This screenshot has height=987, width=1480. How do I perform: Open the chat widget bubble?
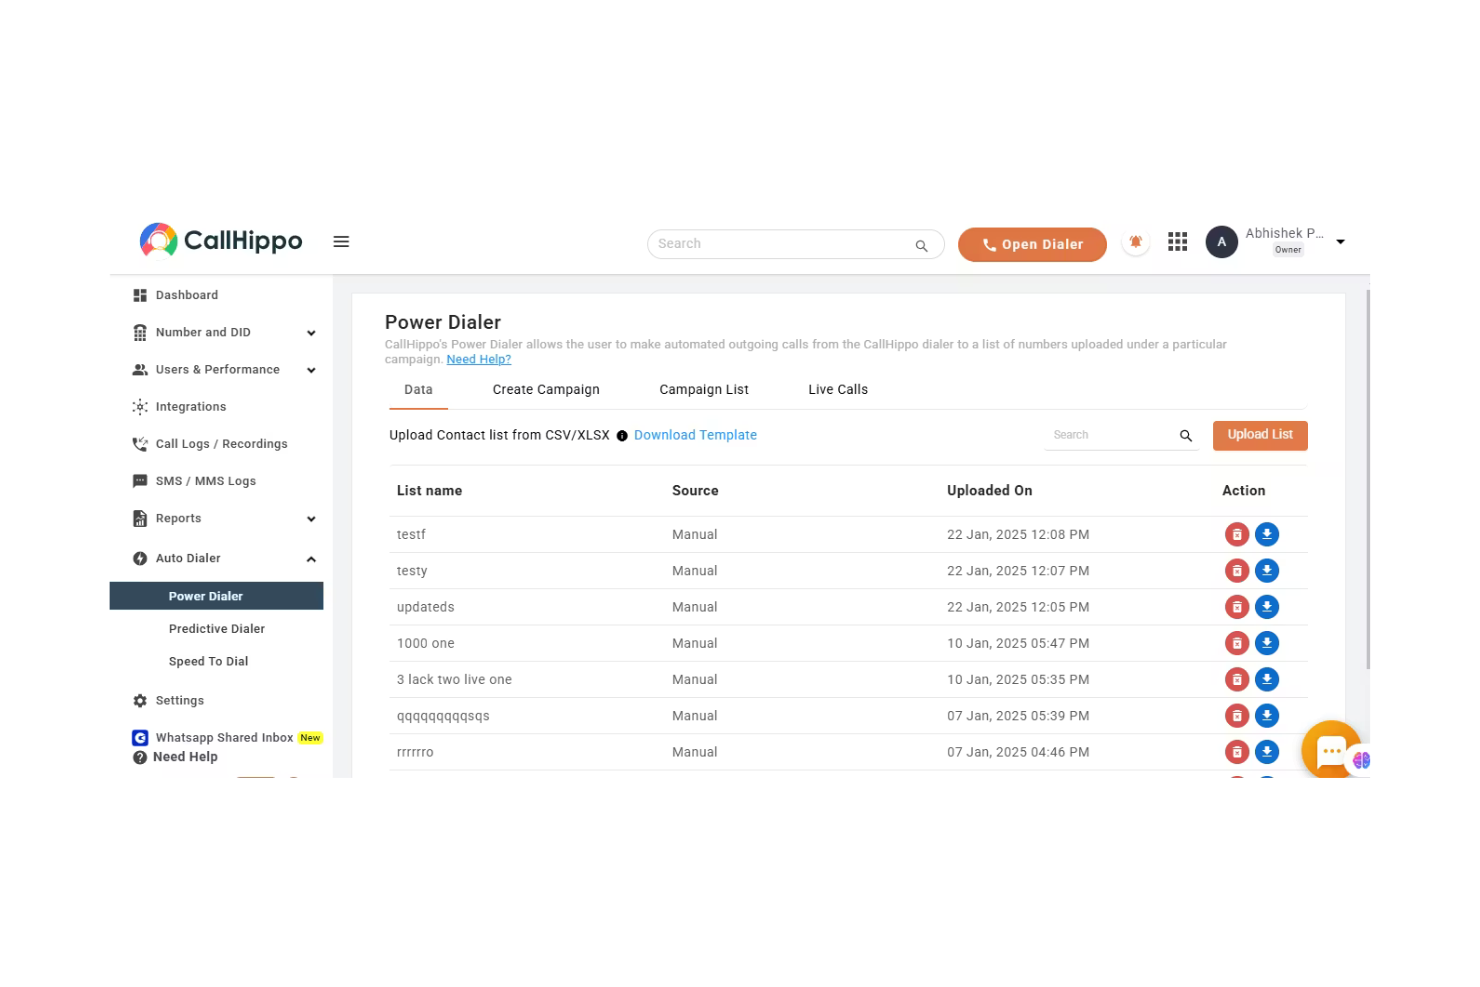[1331, 750]
